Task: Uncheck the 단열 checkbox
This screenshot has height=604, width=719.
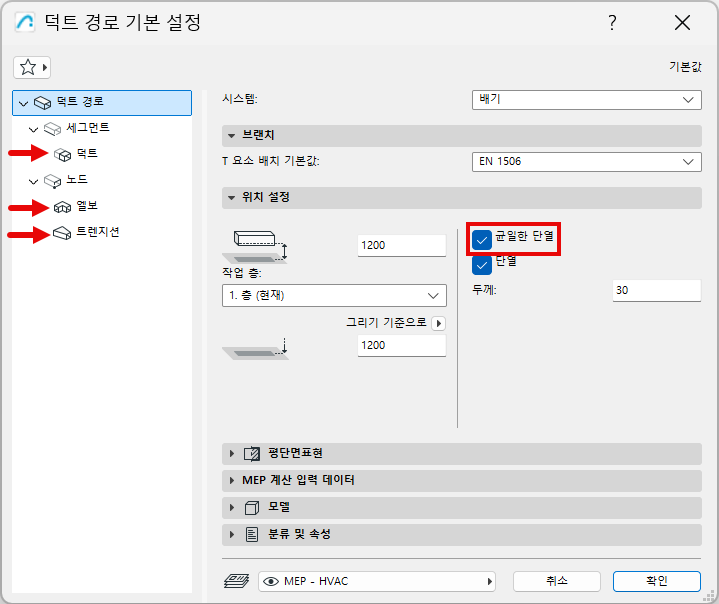Action: coord(482,265)
